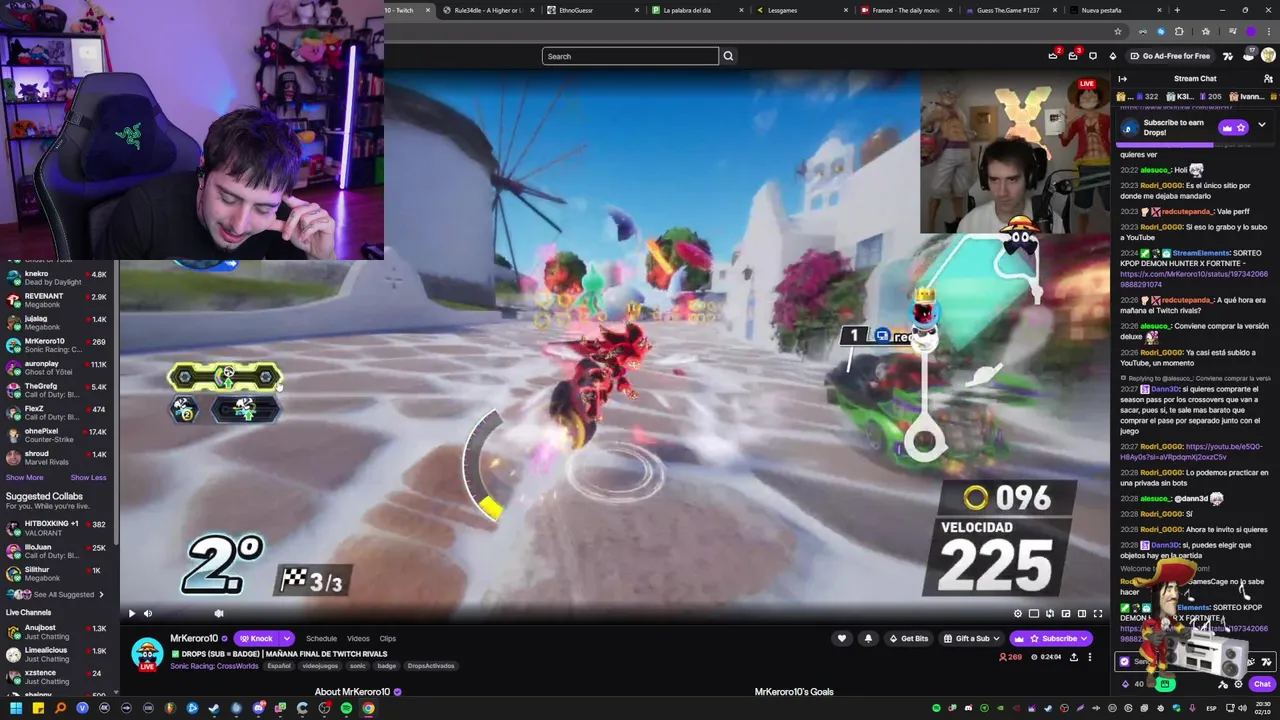The width and height of the screenshot is (1280, 720).
Task: Open Spotify from the taskbar
Action: pos(346,708)
